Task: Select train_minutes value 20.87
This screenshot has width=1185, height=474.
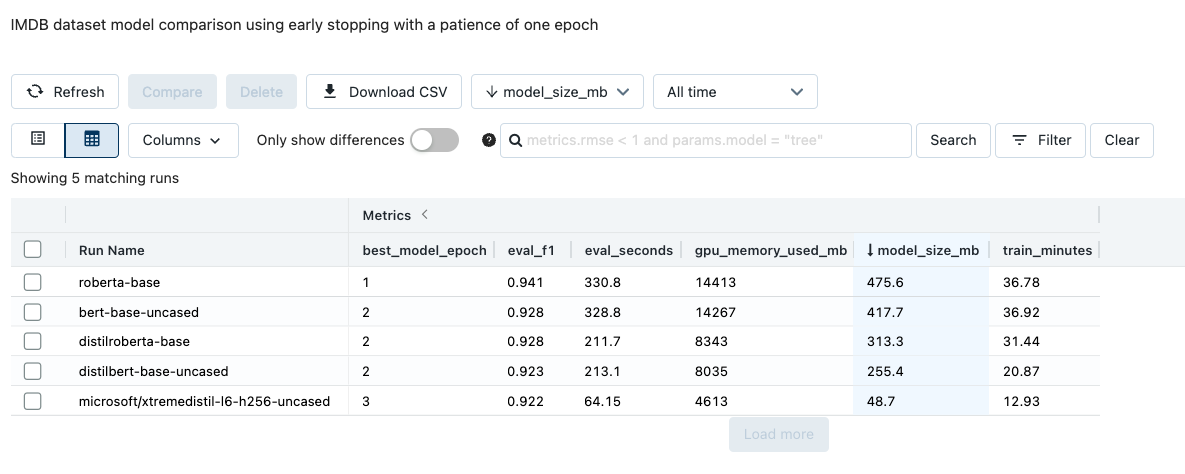Action: [1021, 371]
